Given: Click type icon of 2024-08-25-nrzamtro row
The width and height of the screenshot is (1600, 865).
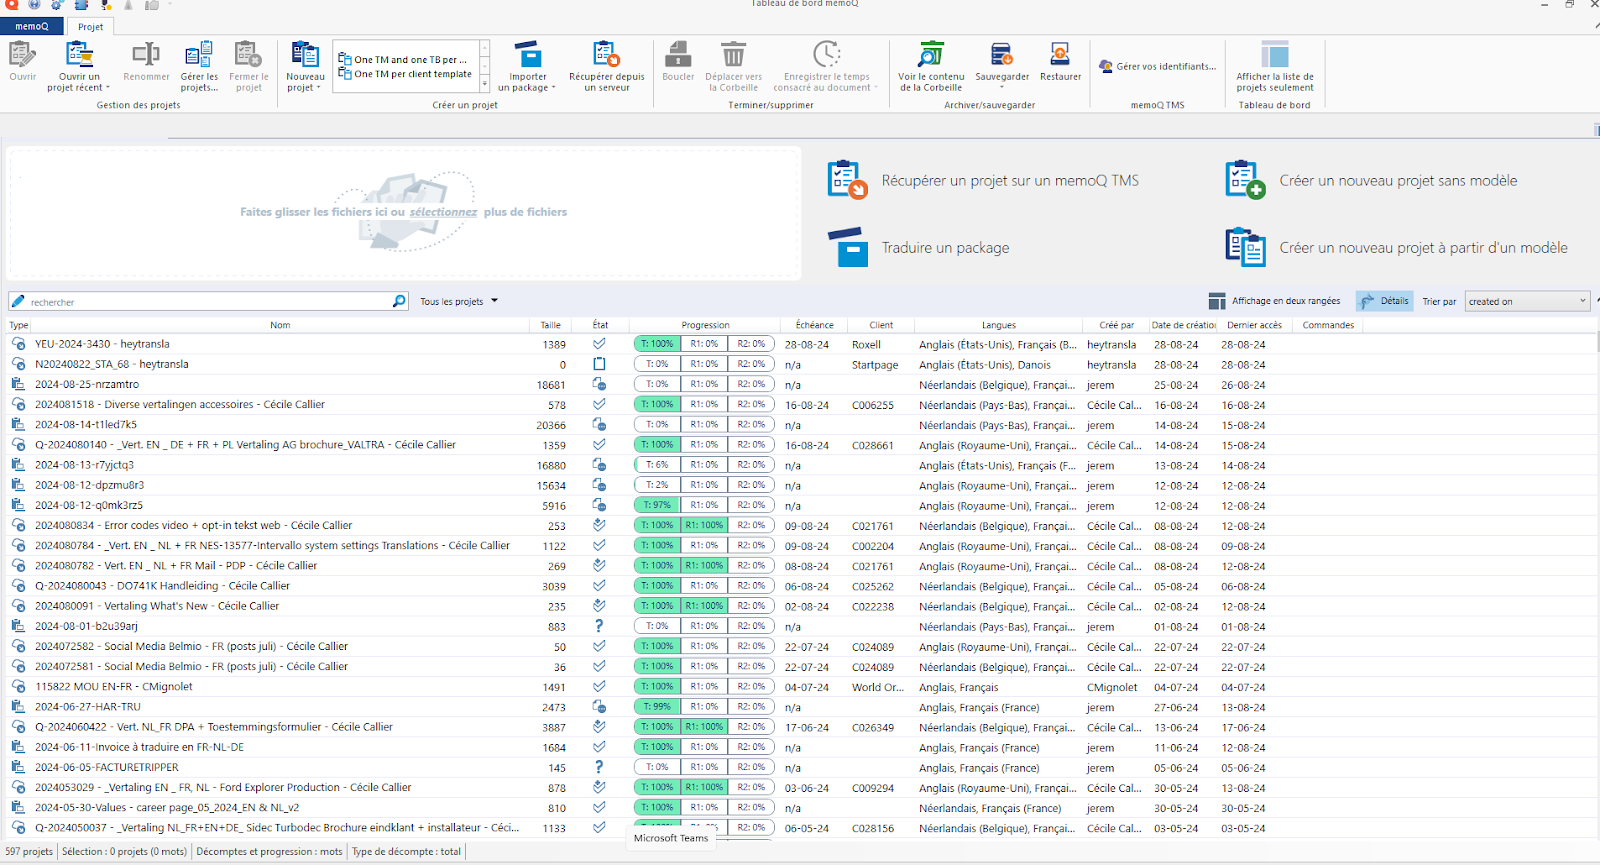Looking at the screenshot, I should (x=18, y=384).
